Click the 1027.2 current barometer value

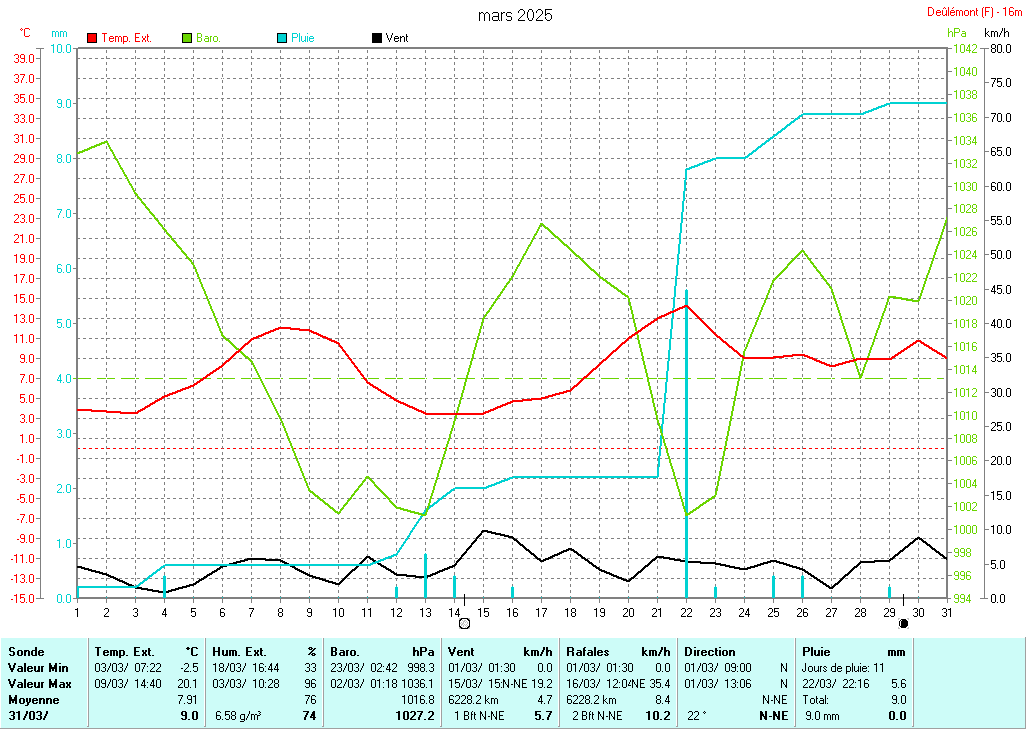[415, 716]
